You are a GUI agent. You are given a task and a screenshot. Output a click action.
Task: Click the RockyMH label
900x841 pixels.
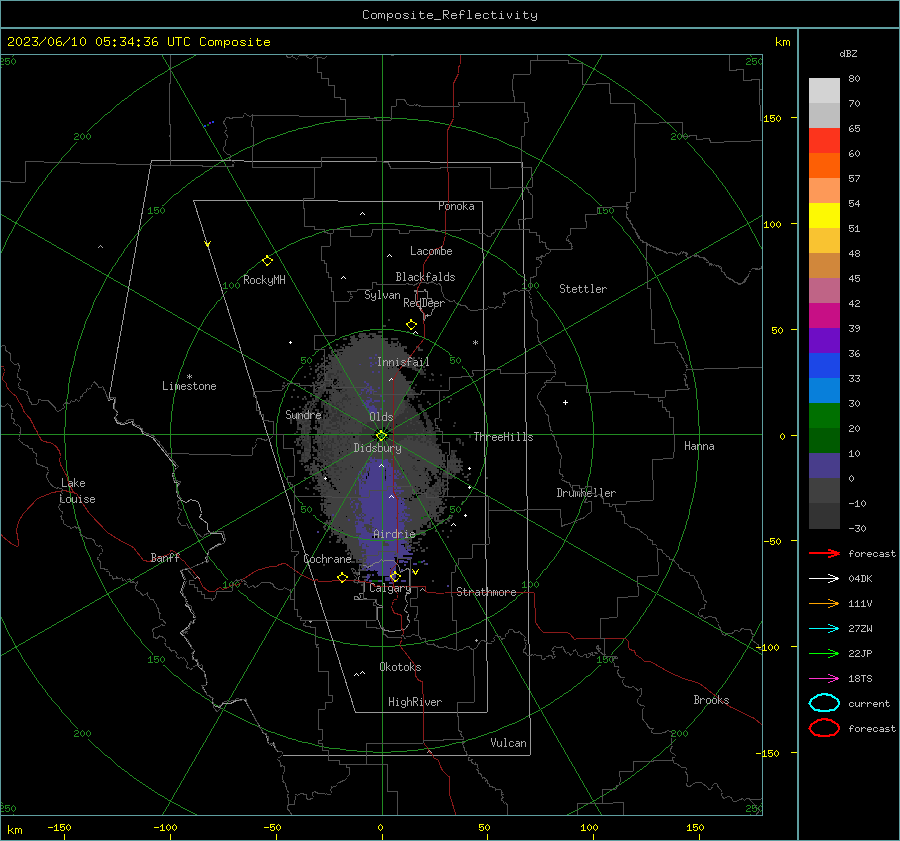(x=264, y=280)
